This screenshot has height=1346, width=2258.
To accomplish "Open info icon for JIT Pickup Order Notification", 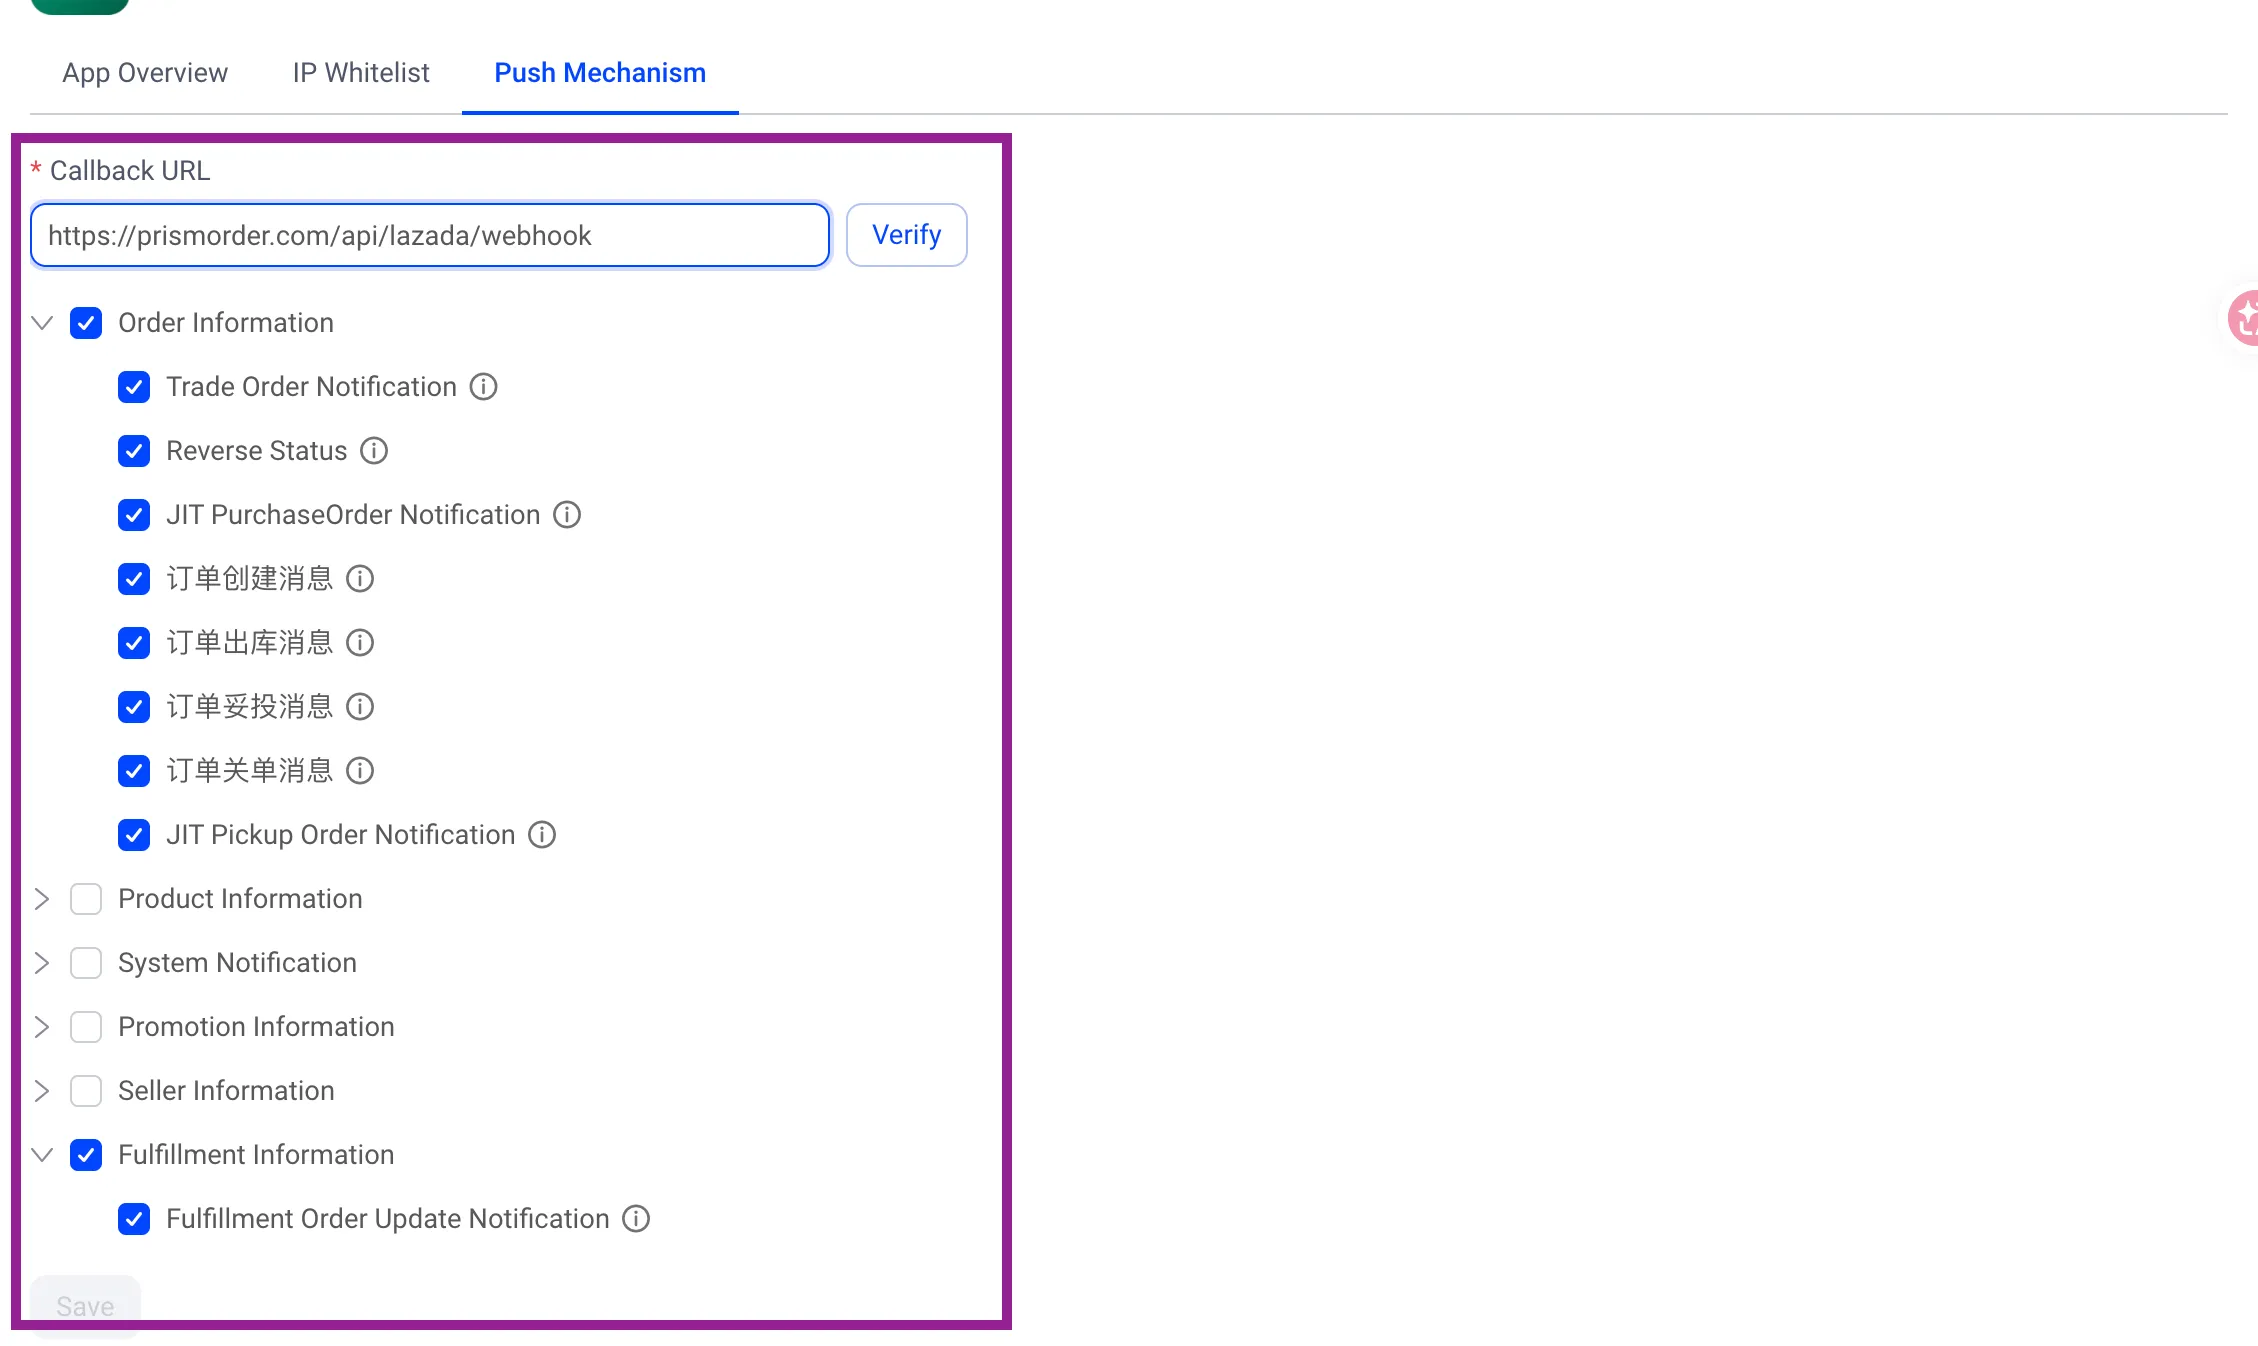I will tap(542, 835).
